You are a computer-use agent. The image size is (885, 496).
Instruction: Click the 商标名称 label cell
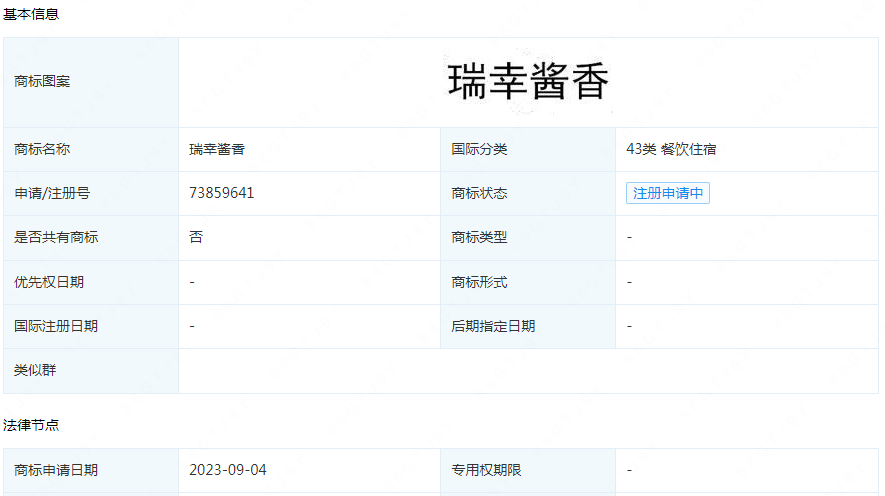point(91,150)
